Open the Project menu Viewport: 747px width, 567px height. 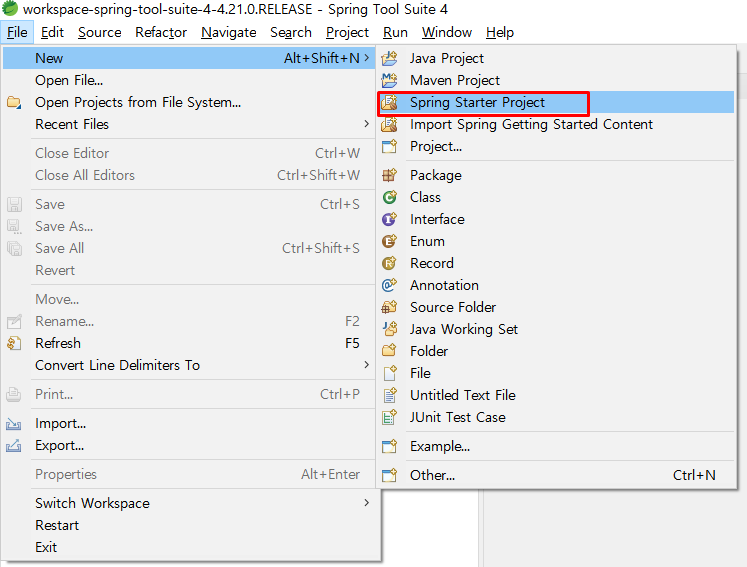pos(347,32)
